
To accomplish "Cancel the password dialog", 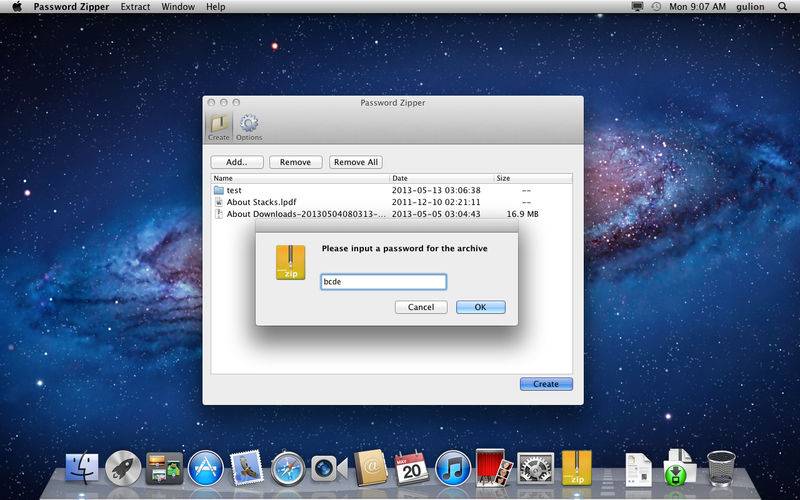I will point(421,307).
